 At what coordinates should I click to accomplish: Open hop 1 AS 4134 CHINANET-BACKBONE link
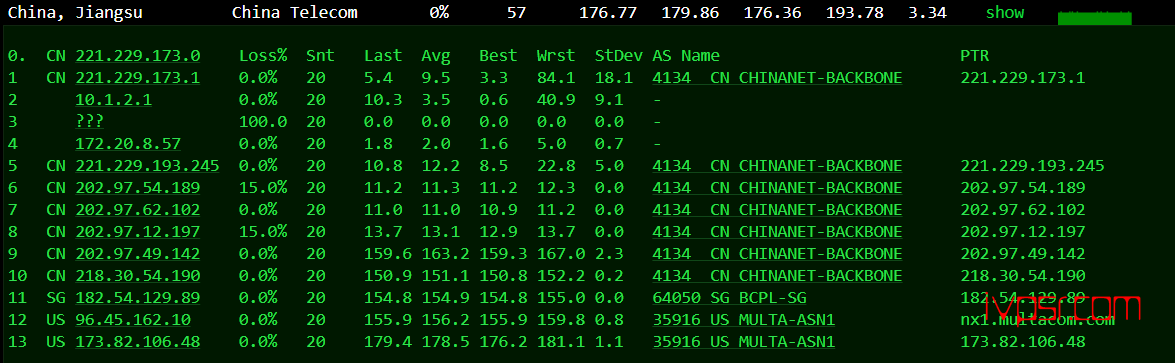777,77
